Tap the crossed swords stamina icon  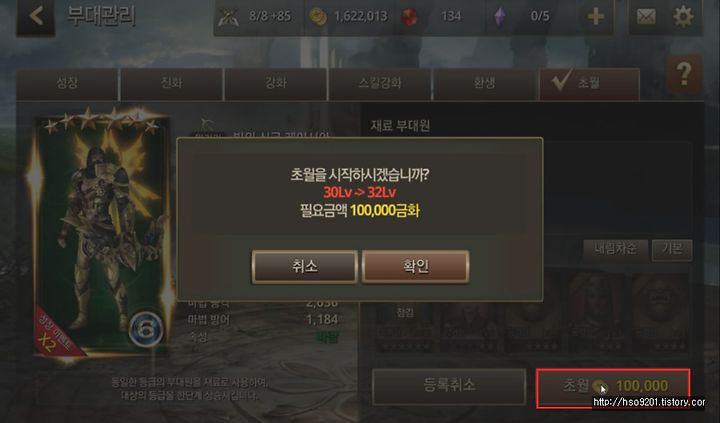[227, 17]
